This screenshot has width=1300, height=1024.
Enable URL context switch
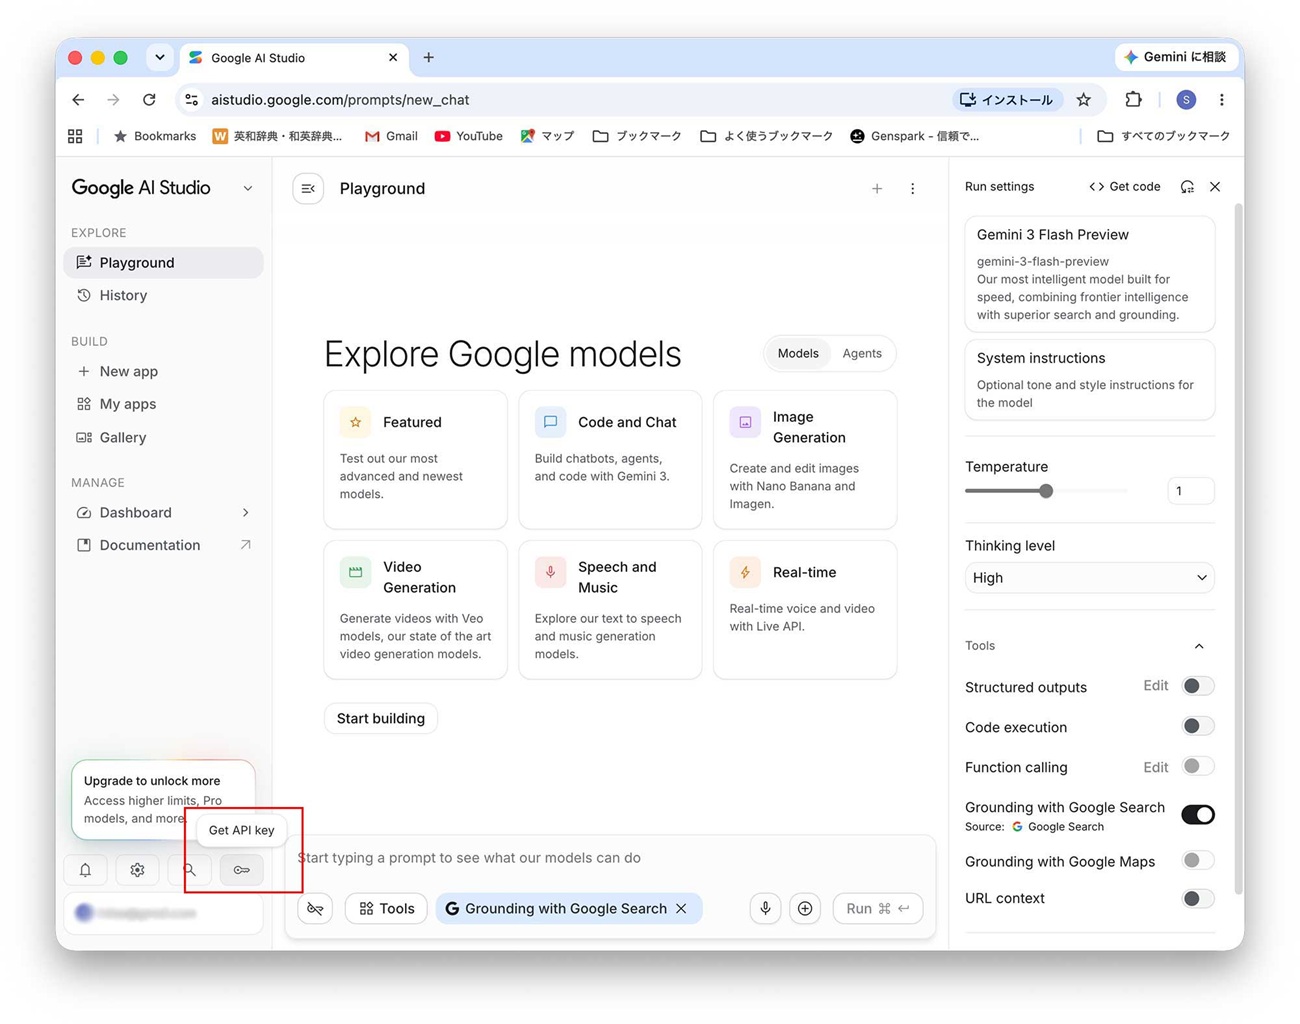click(1198, 898)
